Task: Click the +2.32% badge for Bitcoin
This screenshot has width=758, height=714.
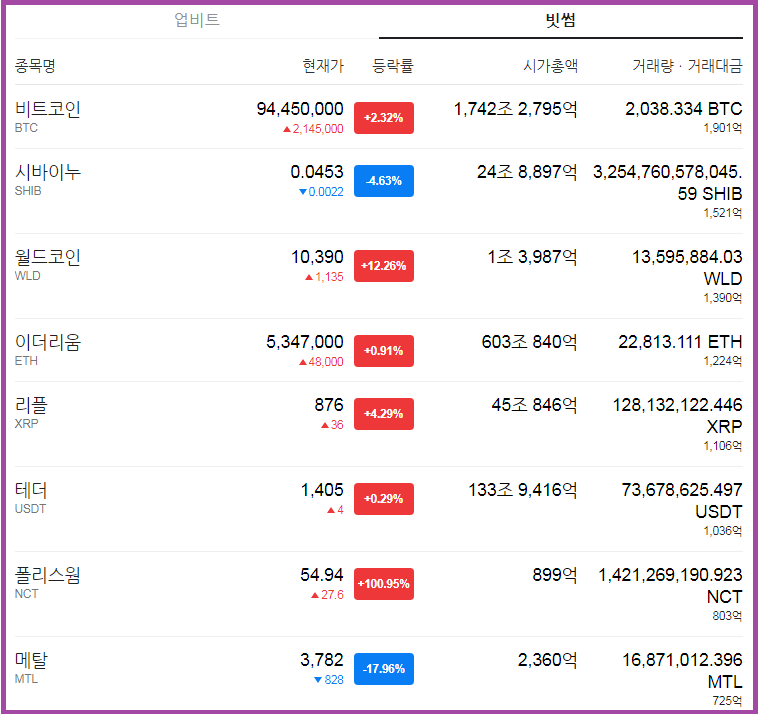Action: tap(384, 118)
